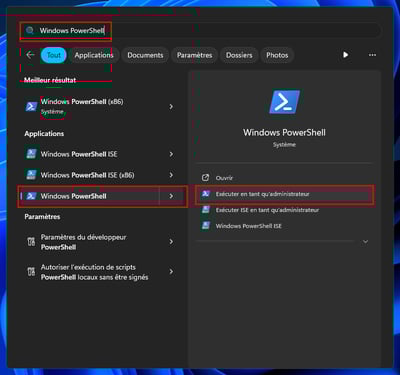This screenshot has width=400, height=375.
Task: Choose Exécuter en tant qu'administrateur
Action: (x=284, y=194)
